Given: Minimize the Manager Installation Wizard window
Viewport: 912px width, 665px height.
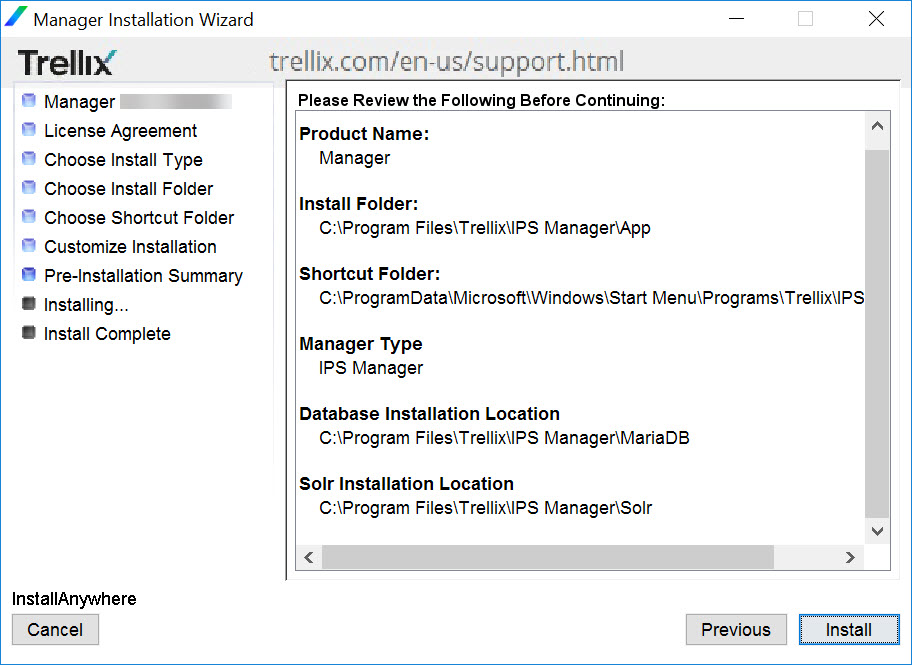Looking at the screenshot, I should click(x=736, y=19).
